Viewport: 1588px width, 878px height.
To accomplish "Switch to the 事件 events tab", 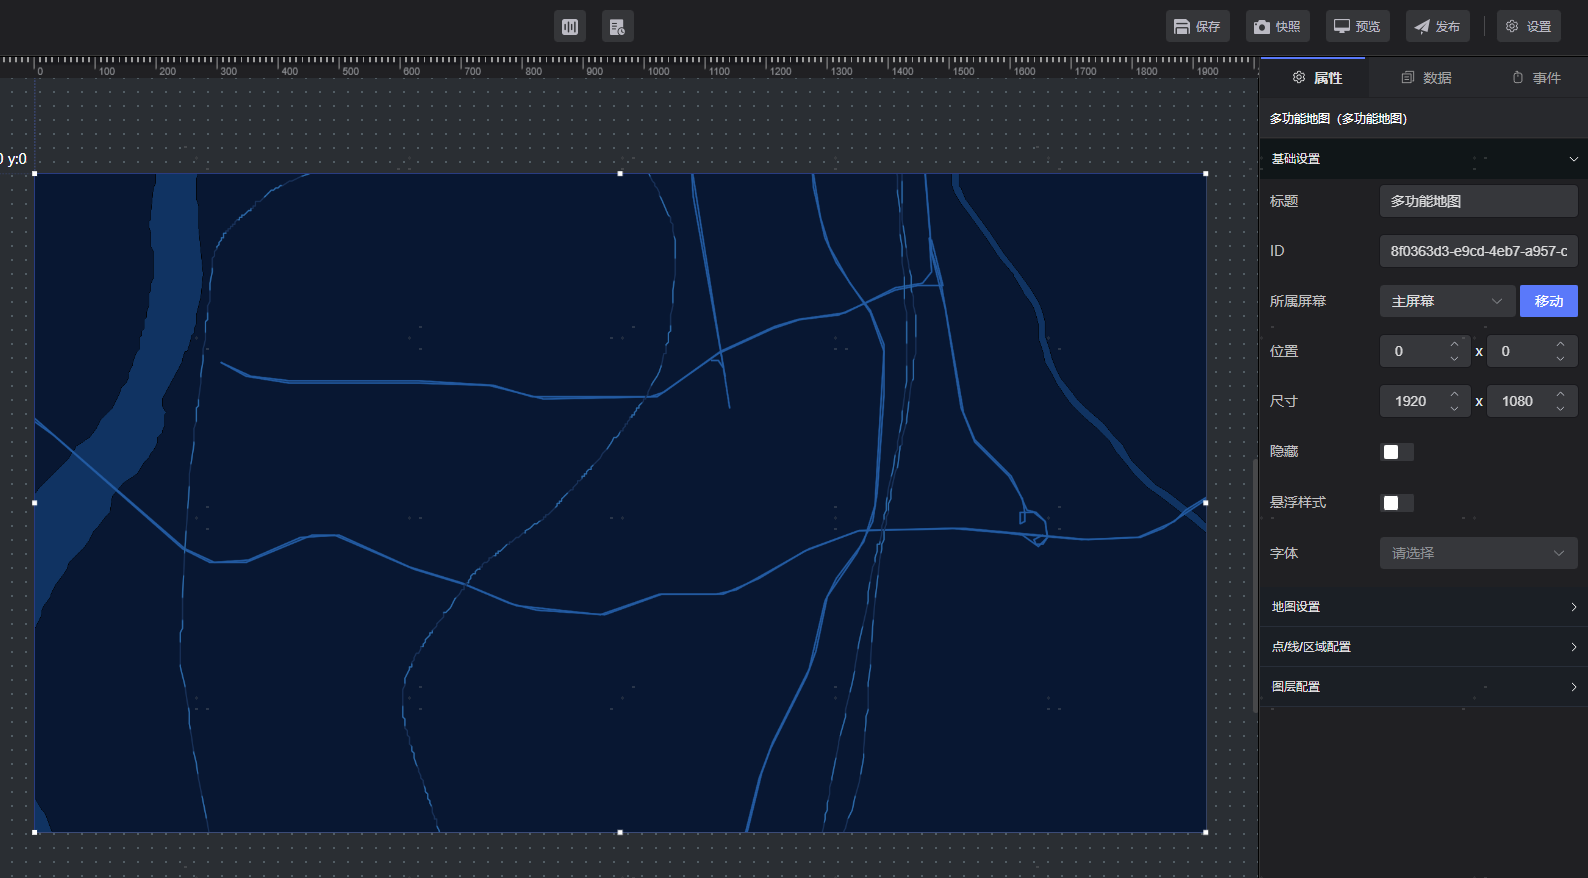I will tap(1536, 78).
